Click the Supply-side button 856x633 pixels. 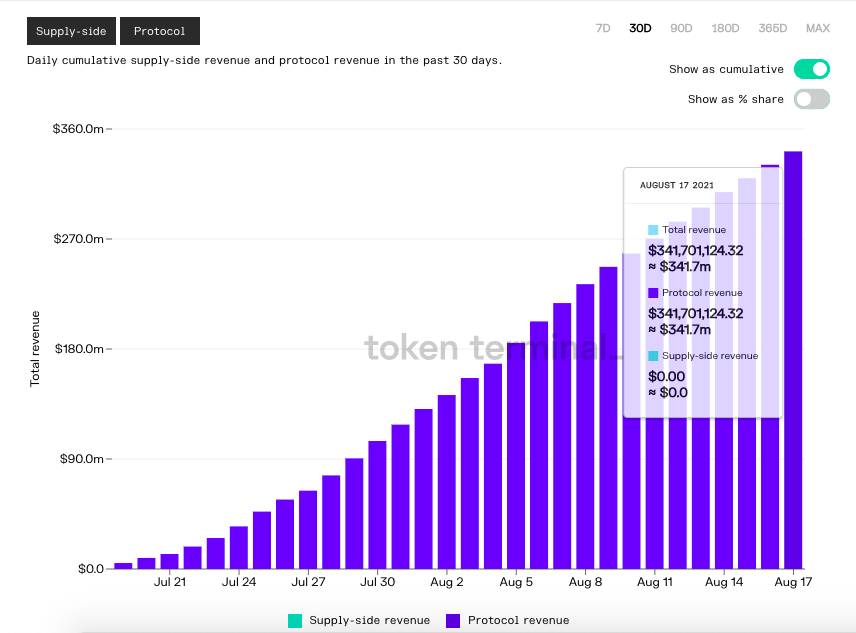click(71, 31)
